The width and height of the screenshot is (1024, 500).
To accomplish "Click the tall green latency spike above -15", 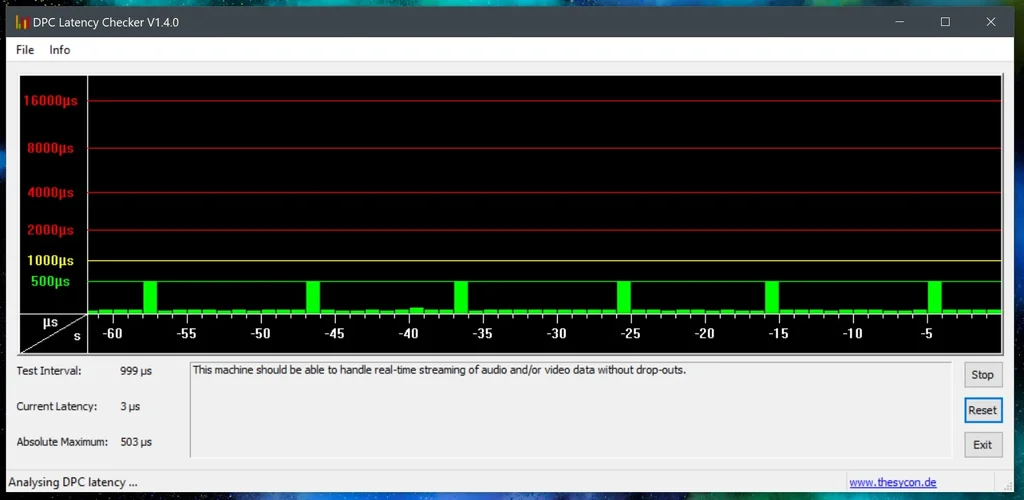I will (x=772, y=297).
